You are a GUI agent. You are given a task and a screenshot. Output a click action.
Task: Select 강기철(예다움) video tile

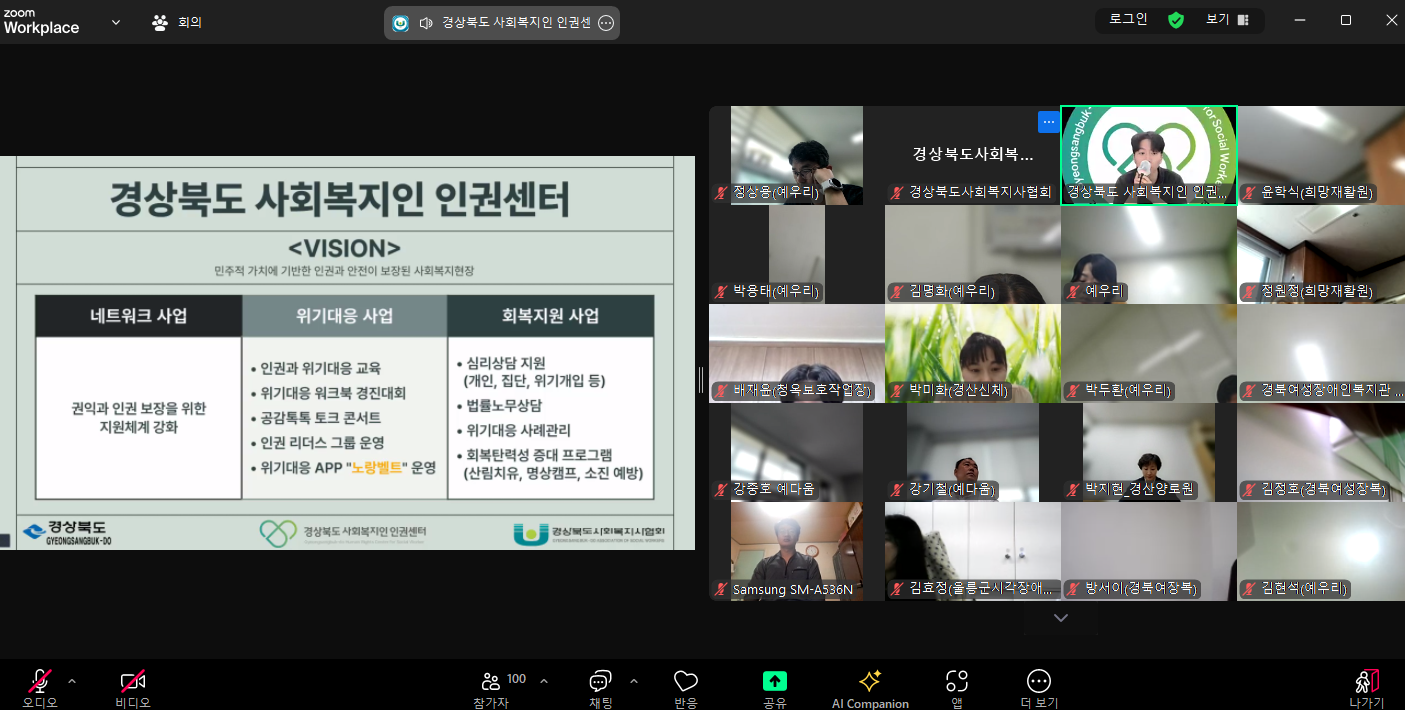[973, 452]
